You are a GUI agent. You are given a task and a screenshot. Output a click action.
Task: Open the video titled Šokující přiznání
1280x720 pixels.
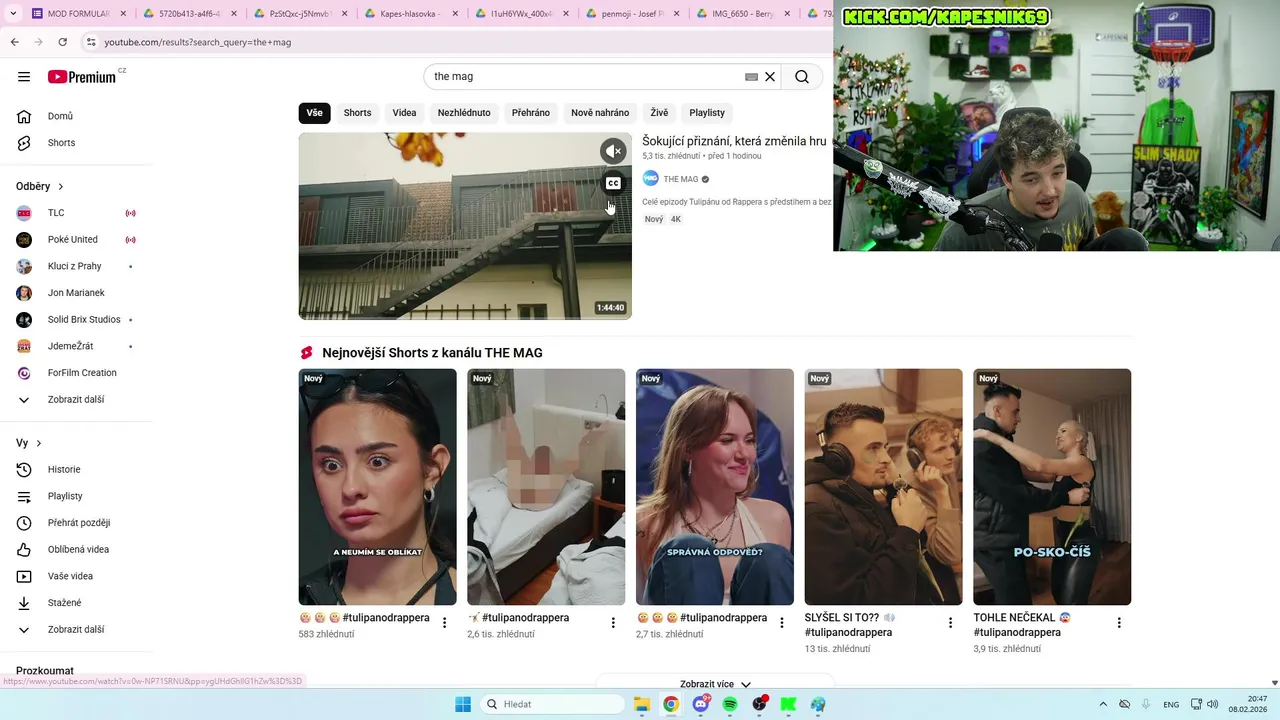point(734,141)
